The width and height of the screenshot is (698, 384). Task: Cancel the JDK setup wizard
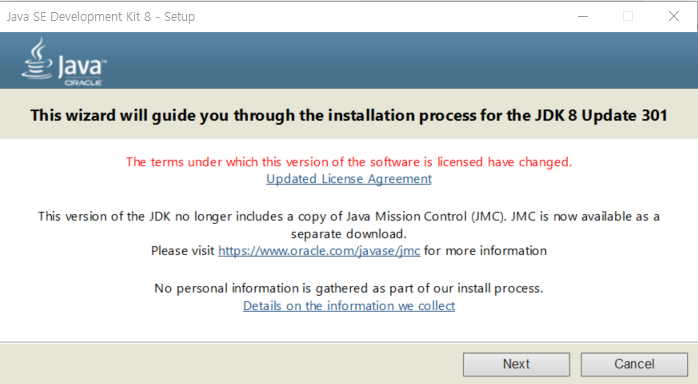pos(634,364)
